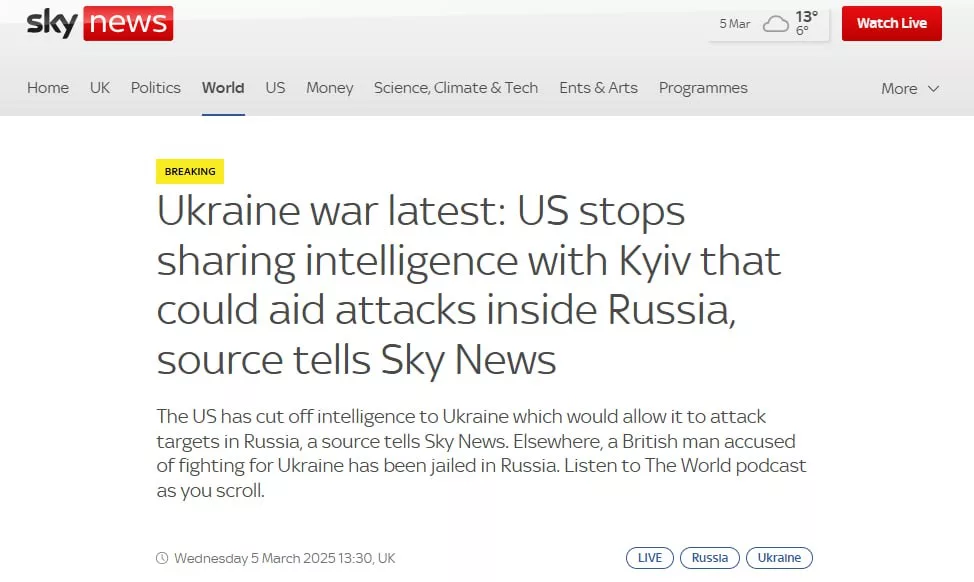The image size is (974, 582).
Task: Open the Ukraine topic tag
Action: [779, 558]
